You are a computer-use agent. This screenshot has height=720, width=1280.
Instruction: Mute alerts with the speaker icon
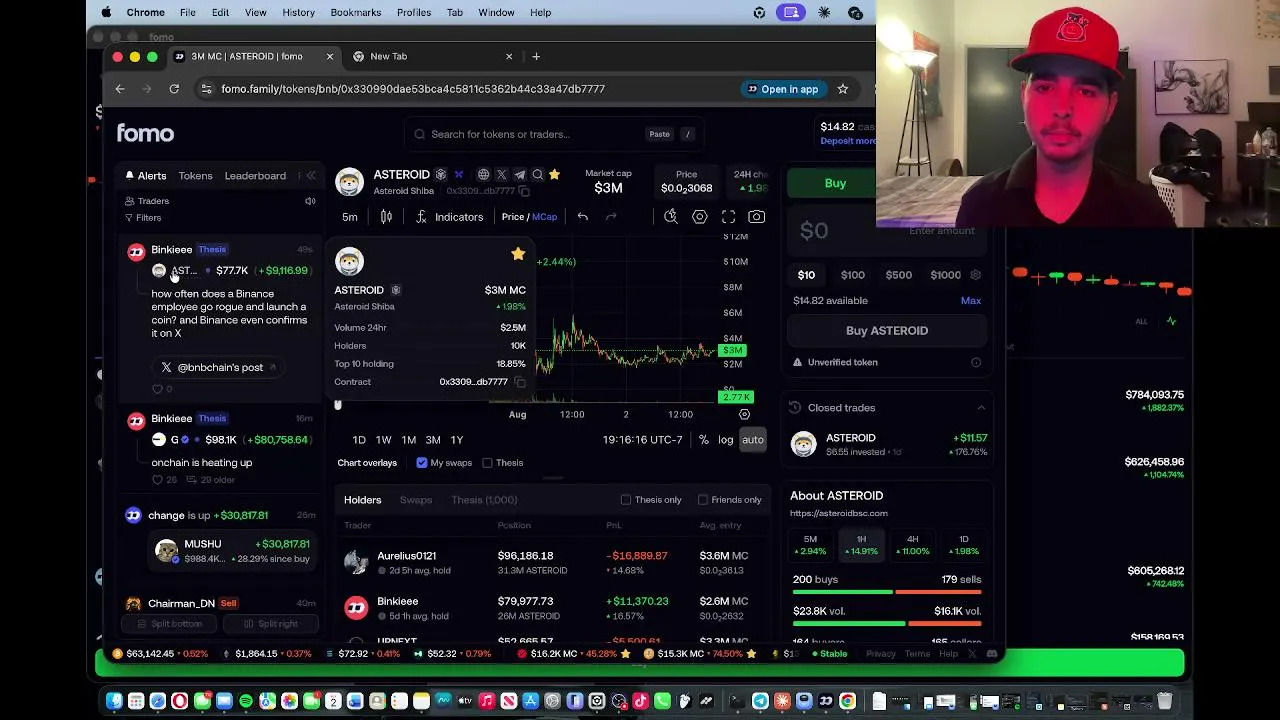click(310, 201)
